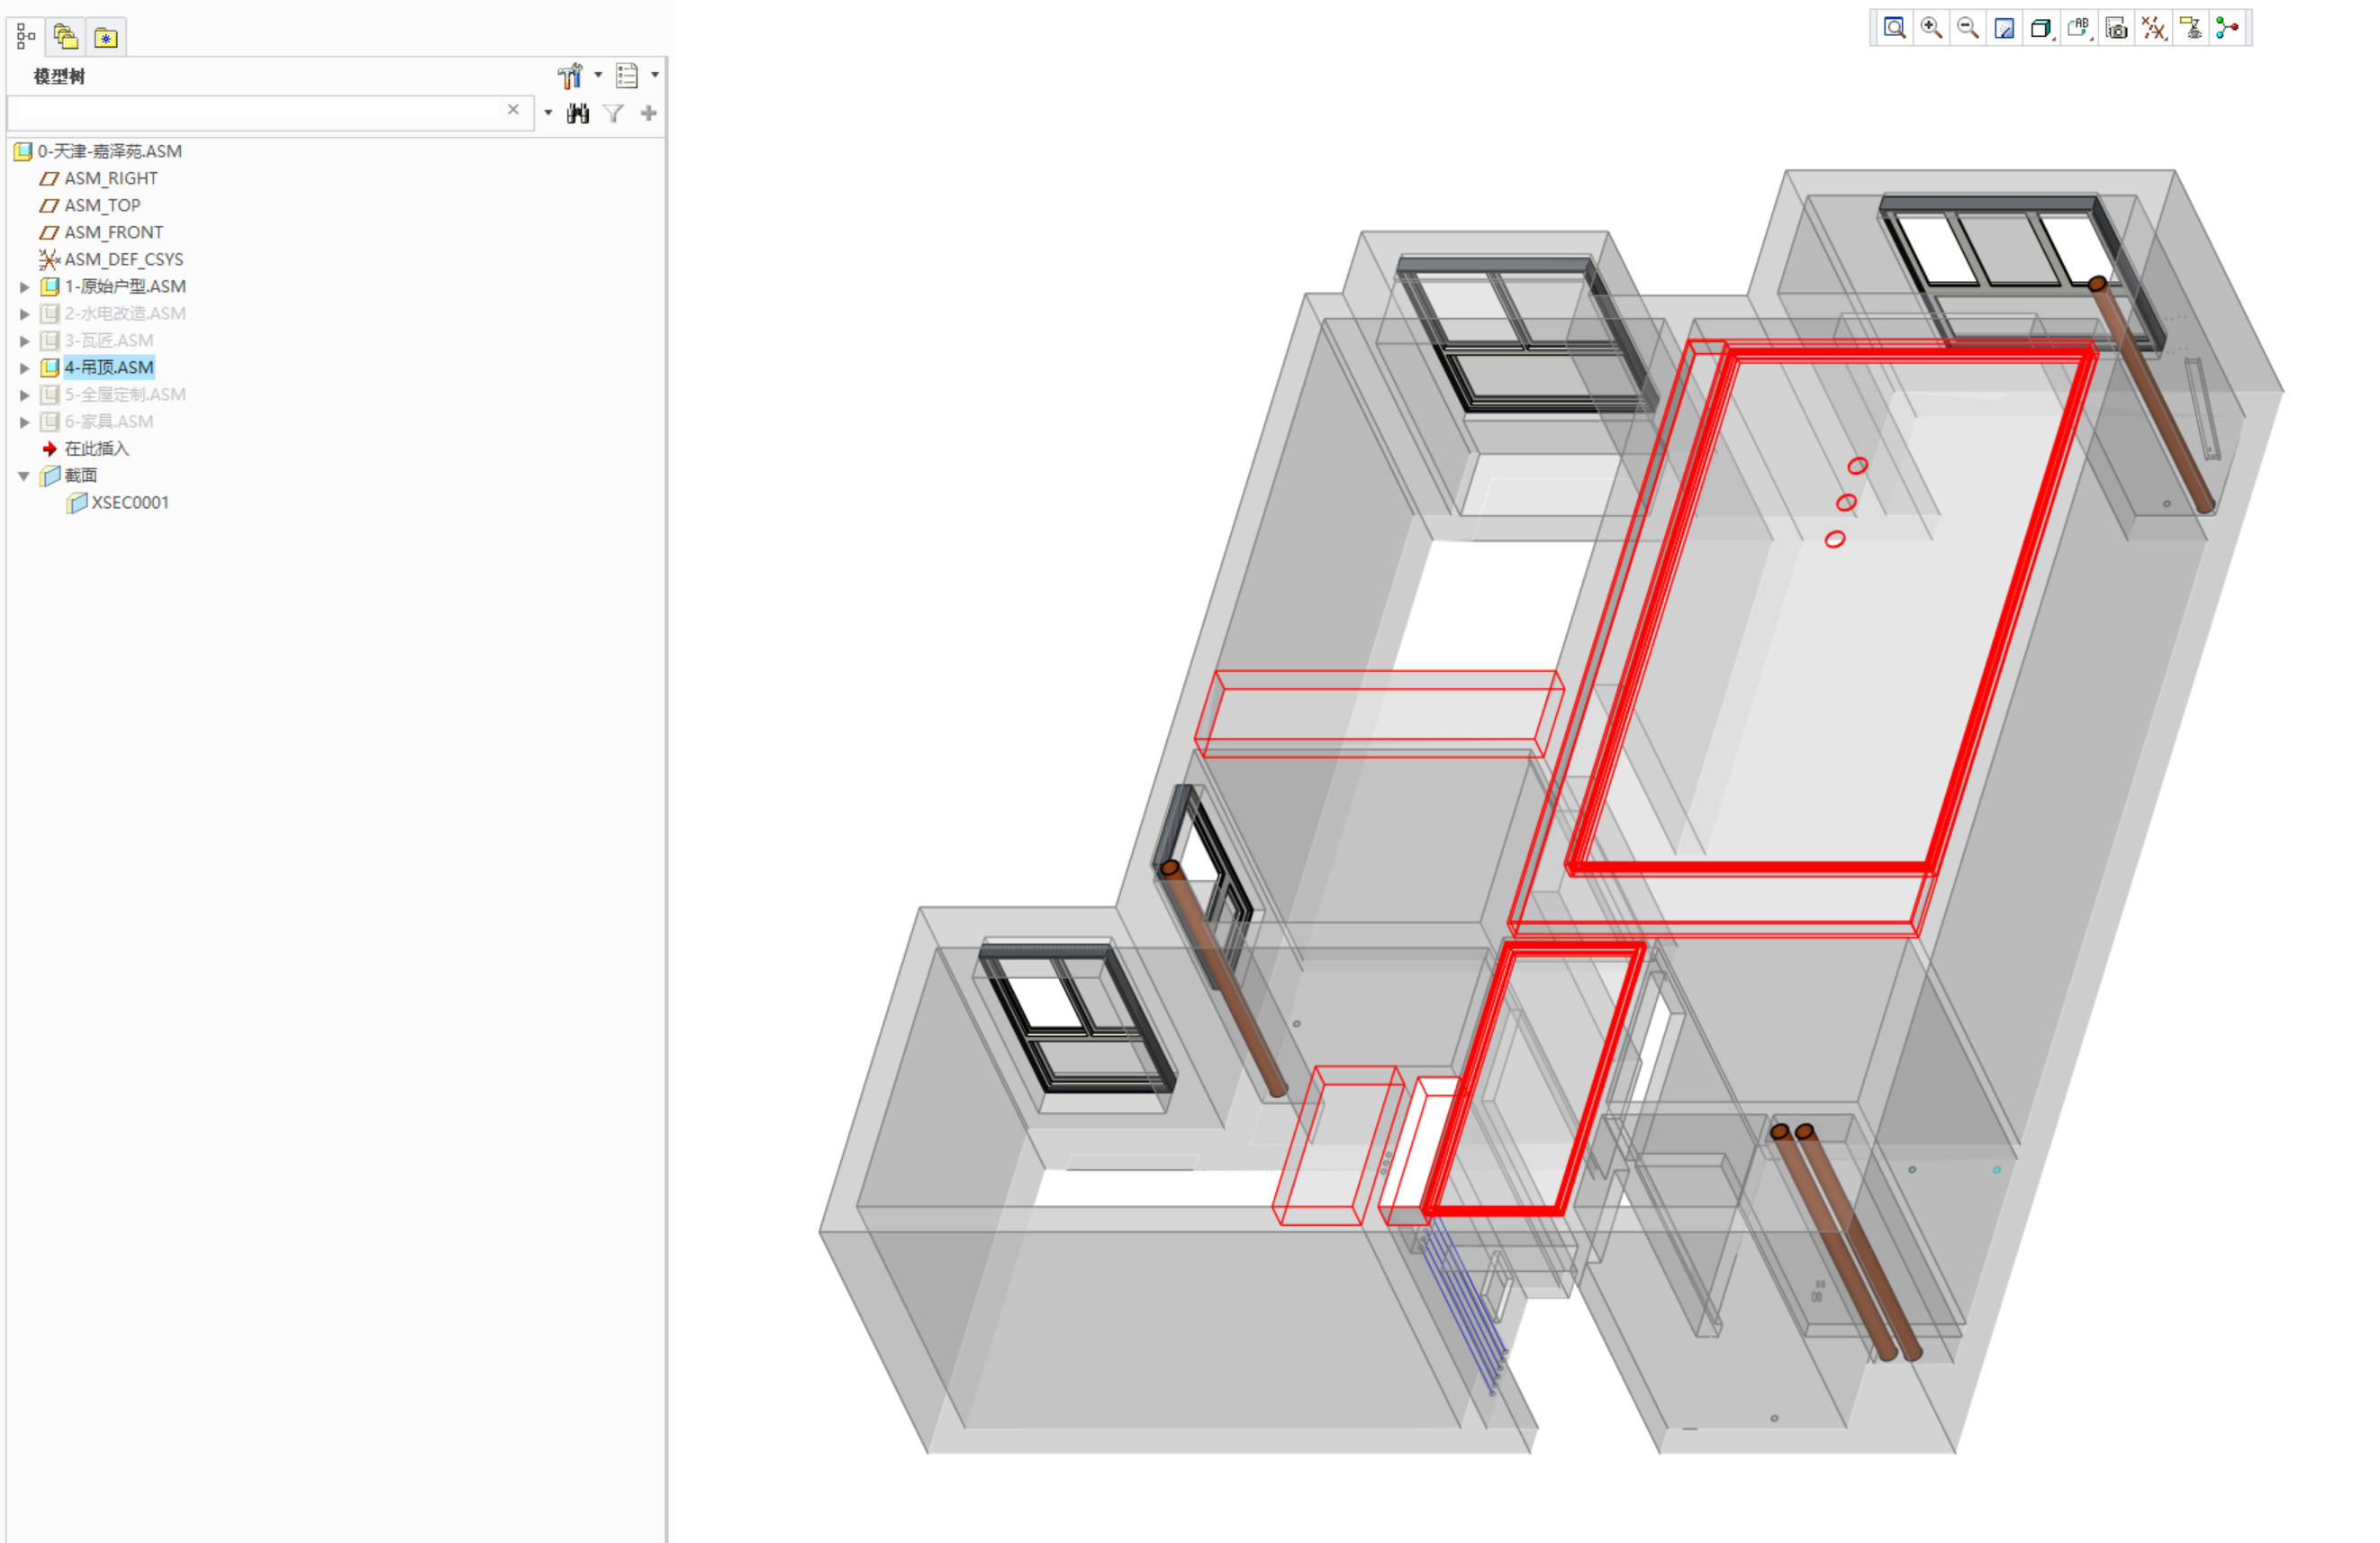Image resolution: width=2380 pixels, height=1543 pixels.
Task: Open the Saved Orientations AB icon
Action: pos(2079,28)
